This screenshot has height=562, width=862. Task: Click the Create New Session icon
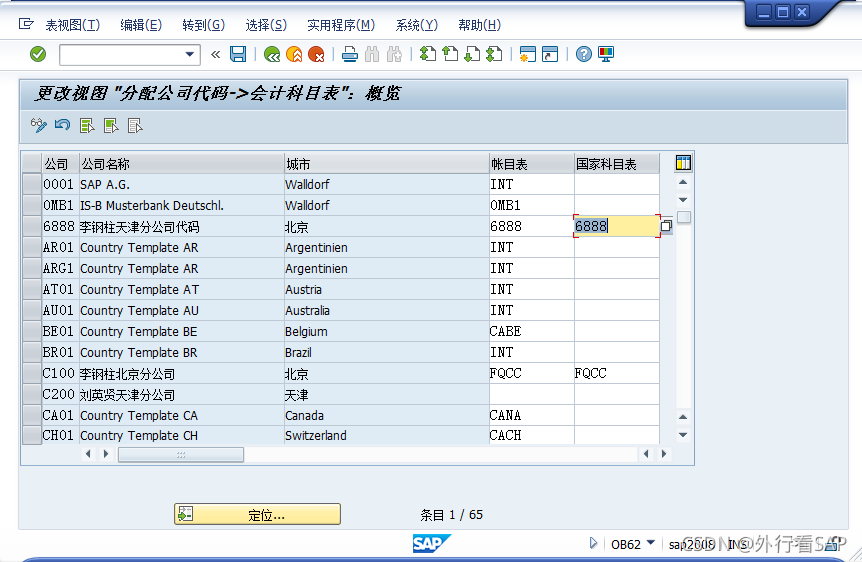528,54
